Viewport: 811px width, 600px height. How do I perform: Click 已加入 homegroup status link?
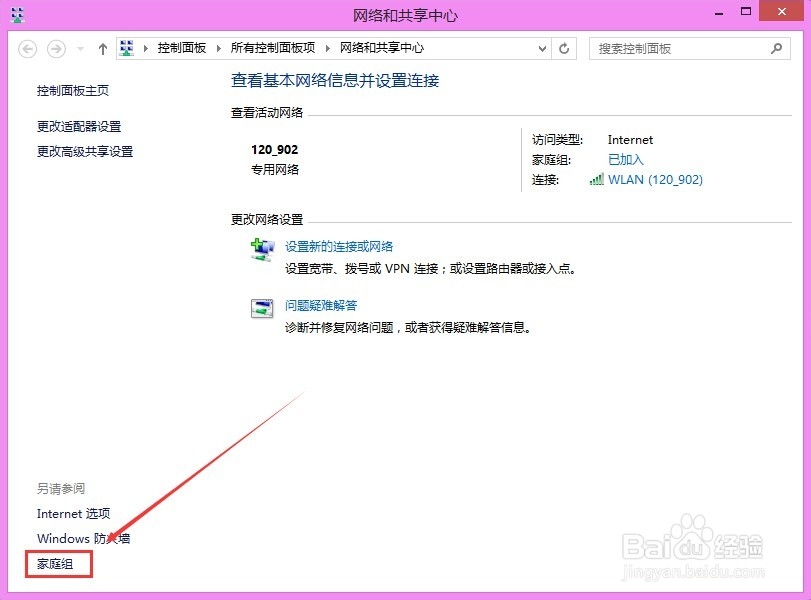click(624, 159)
